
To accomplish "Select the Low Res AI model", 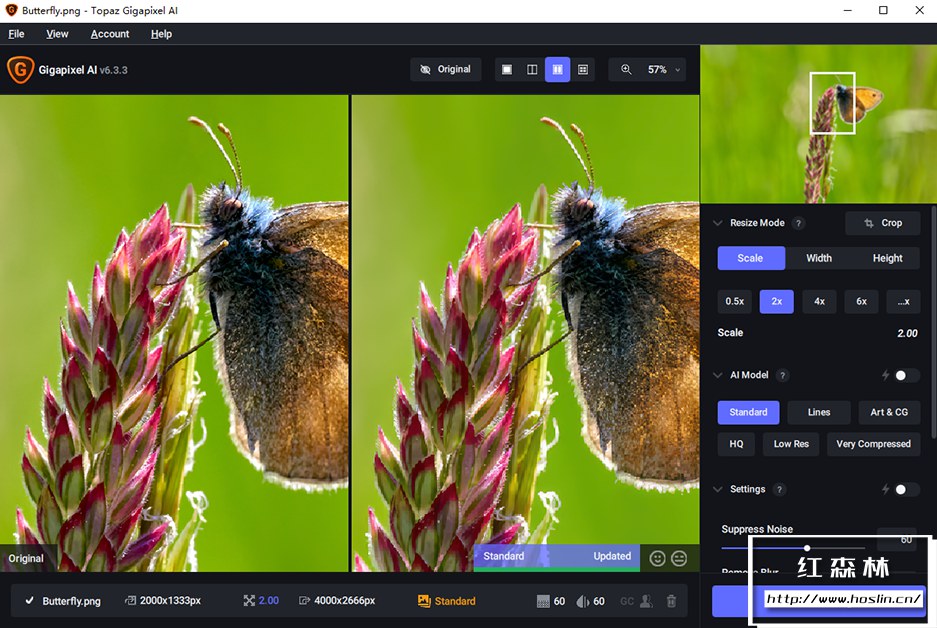I will coord(791,444).
